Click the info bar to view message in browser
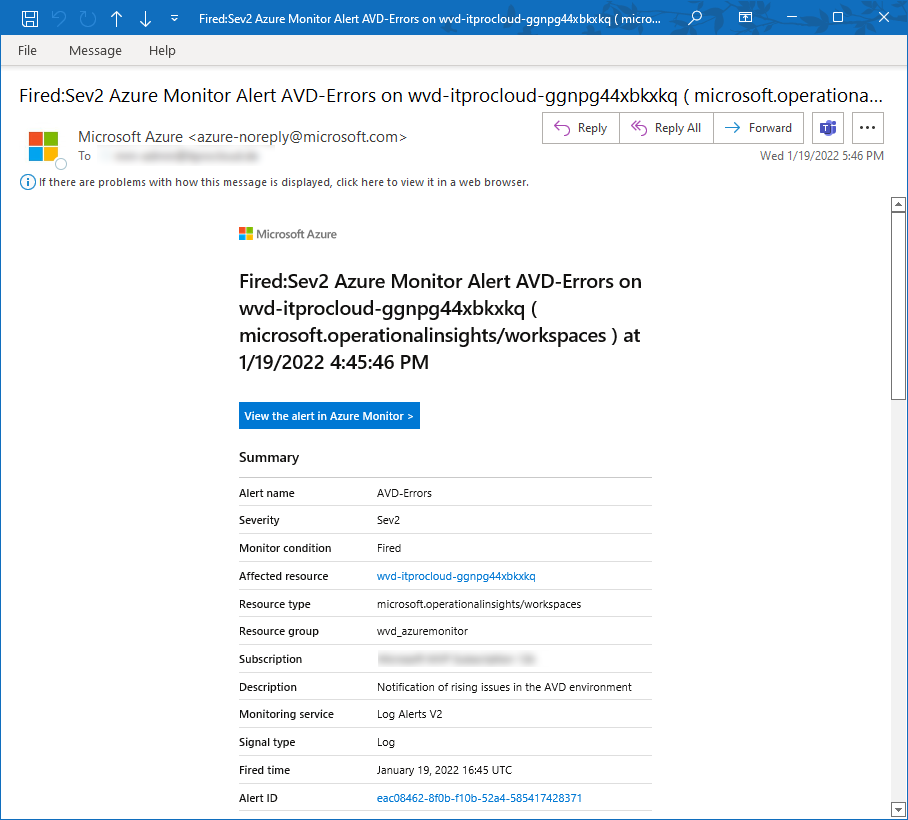The image size is (908, 820). [284, 182]
